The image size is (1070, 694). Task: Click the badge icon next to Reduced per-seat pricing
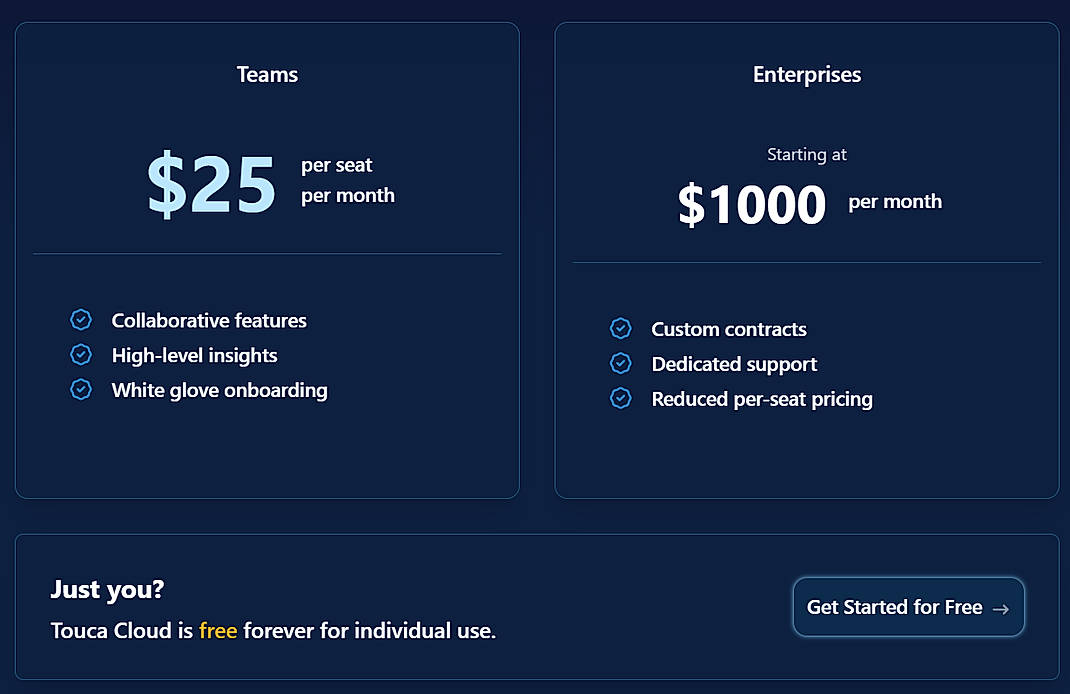pos(621,398)
